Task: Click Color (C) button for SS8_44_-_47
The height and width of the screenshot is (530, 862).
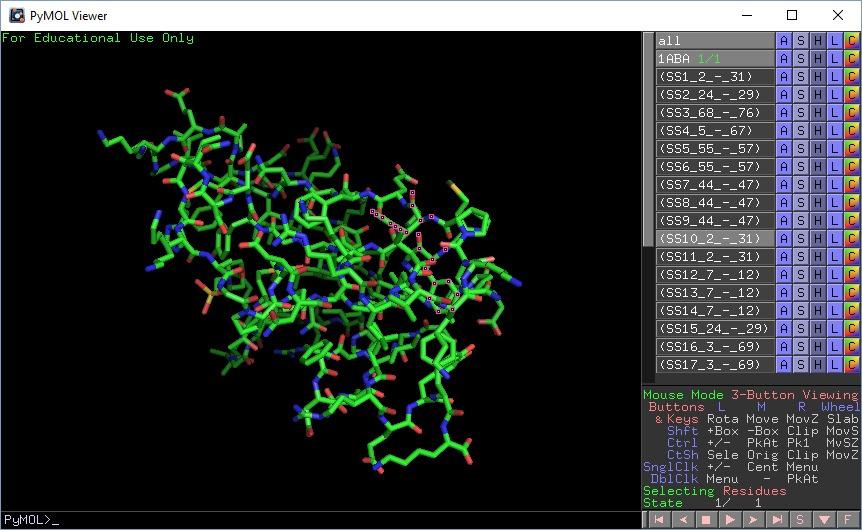Action: pyautogui.click(x=852, y=202)
